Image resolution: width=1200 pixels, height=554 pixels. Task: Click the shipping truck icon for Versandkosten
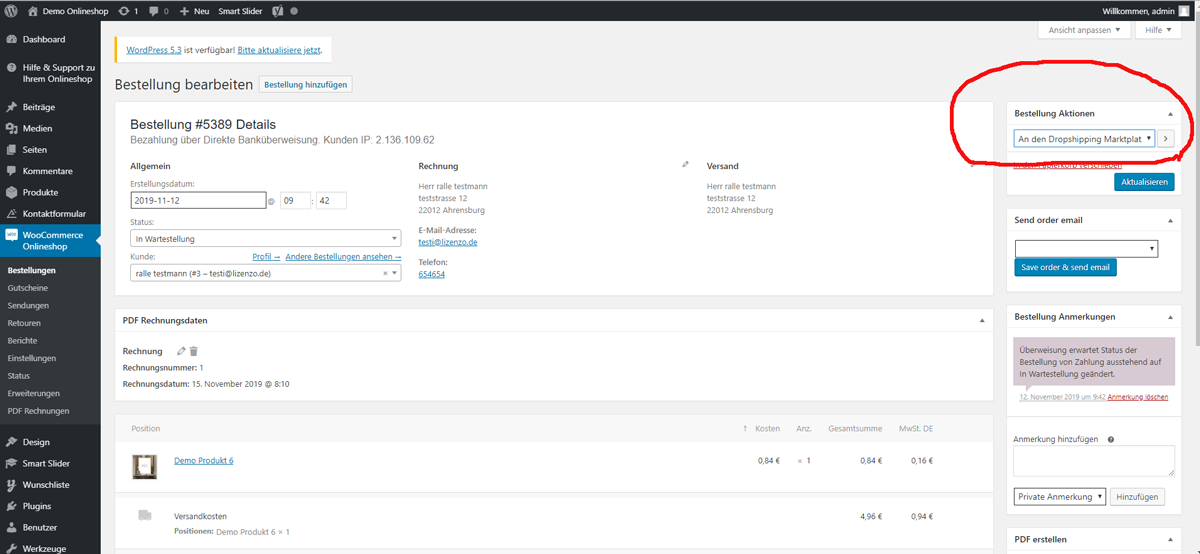tap(144, 515)
